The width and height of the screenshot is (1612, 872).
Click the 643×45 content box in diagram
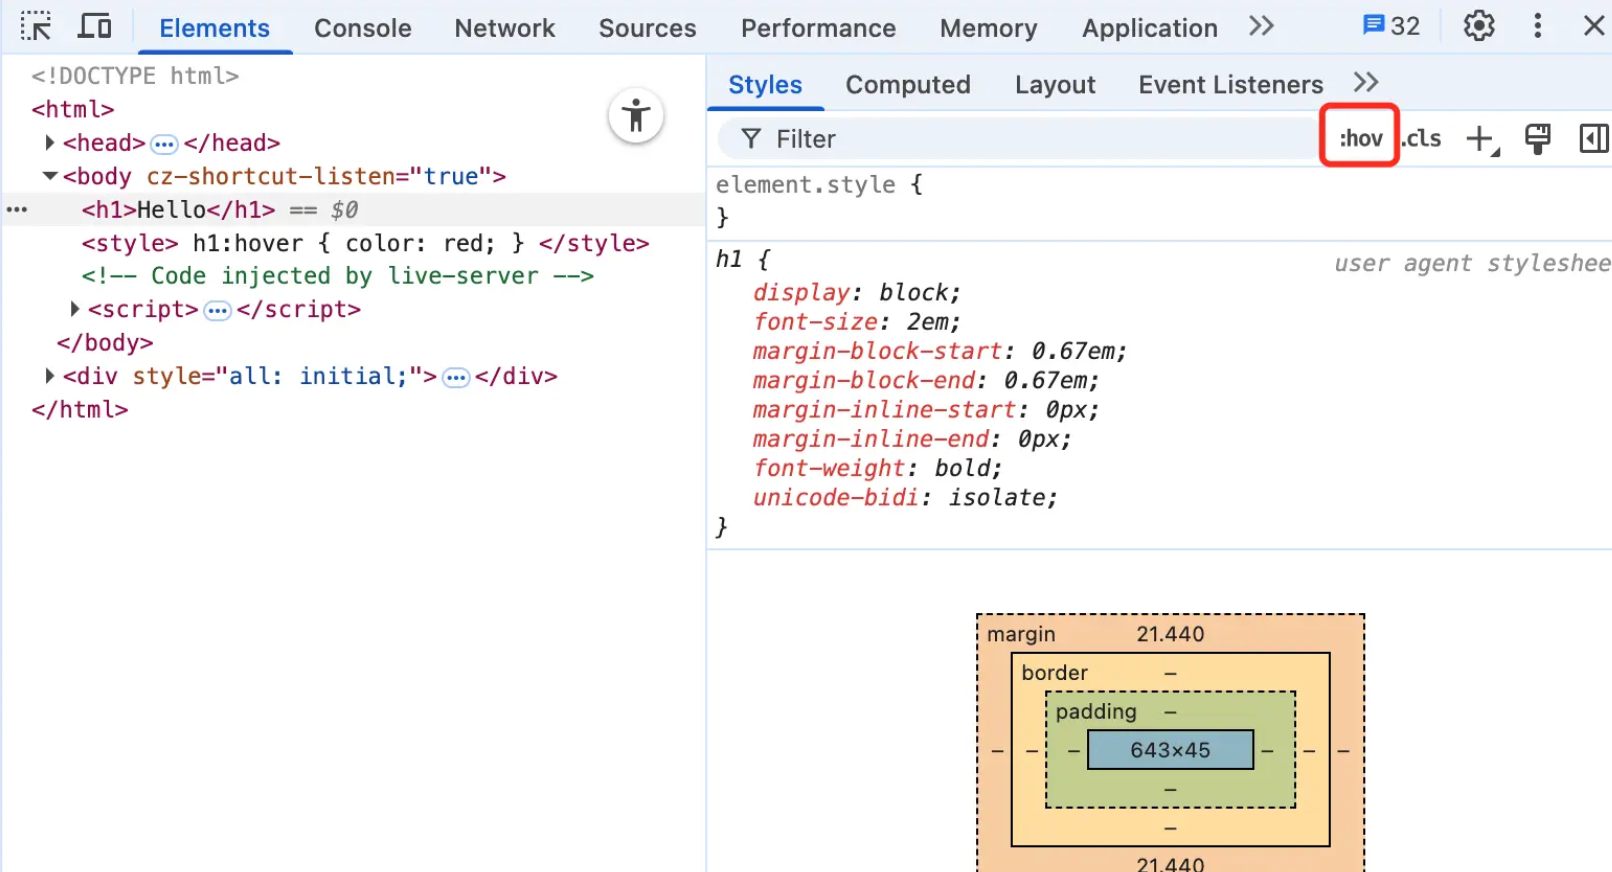[x=1170, y=750]
